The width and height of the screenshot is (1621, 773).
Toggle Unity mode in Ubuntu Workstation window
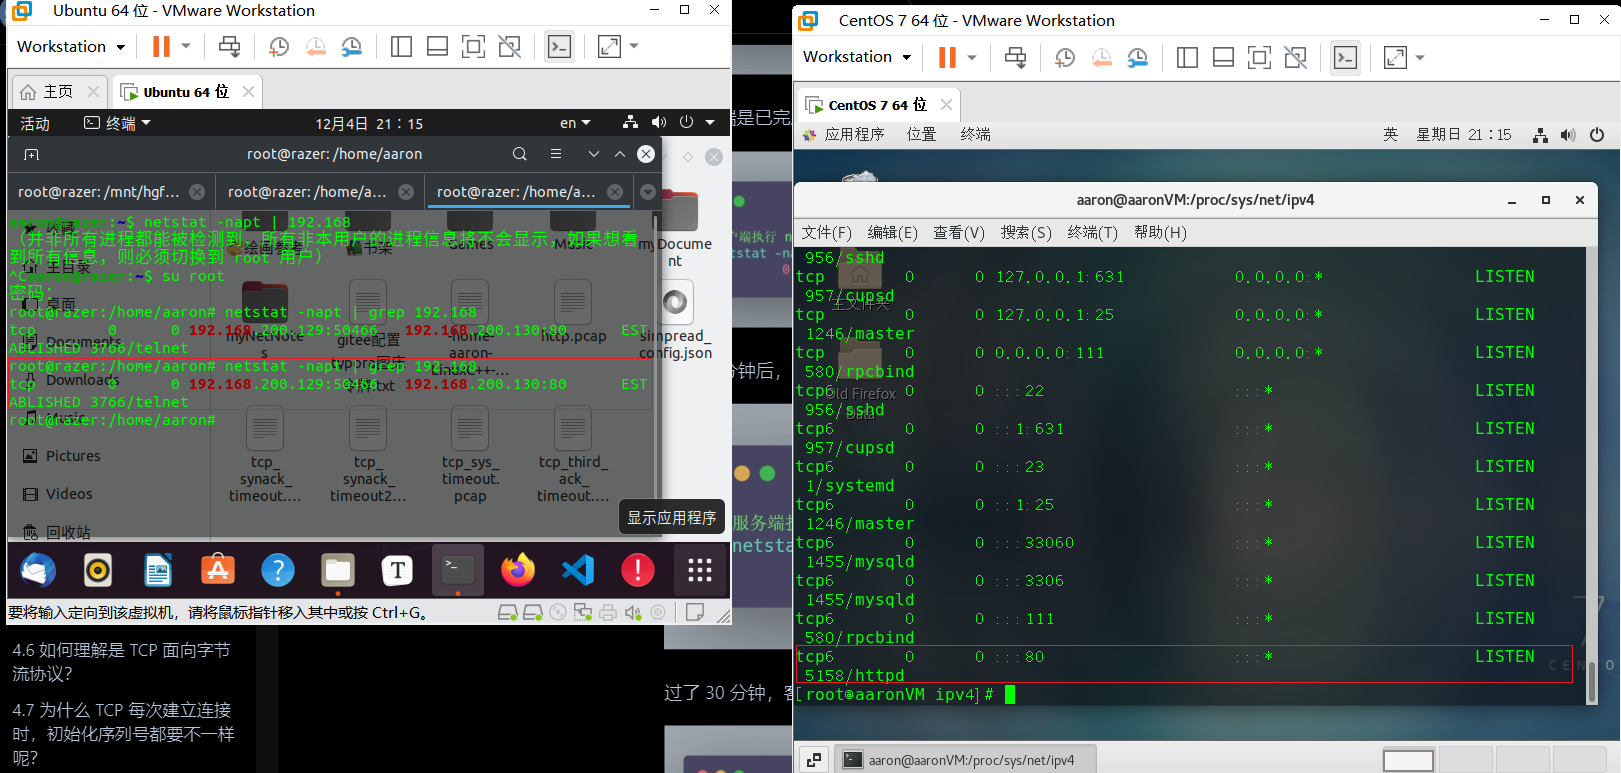(x=509, y=46)
